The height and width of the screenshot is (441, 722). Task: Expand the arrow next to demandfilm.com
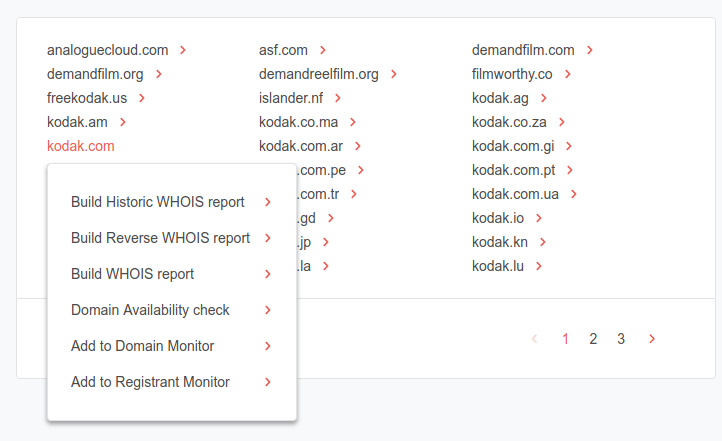[590, 50]
